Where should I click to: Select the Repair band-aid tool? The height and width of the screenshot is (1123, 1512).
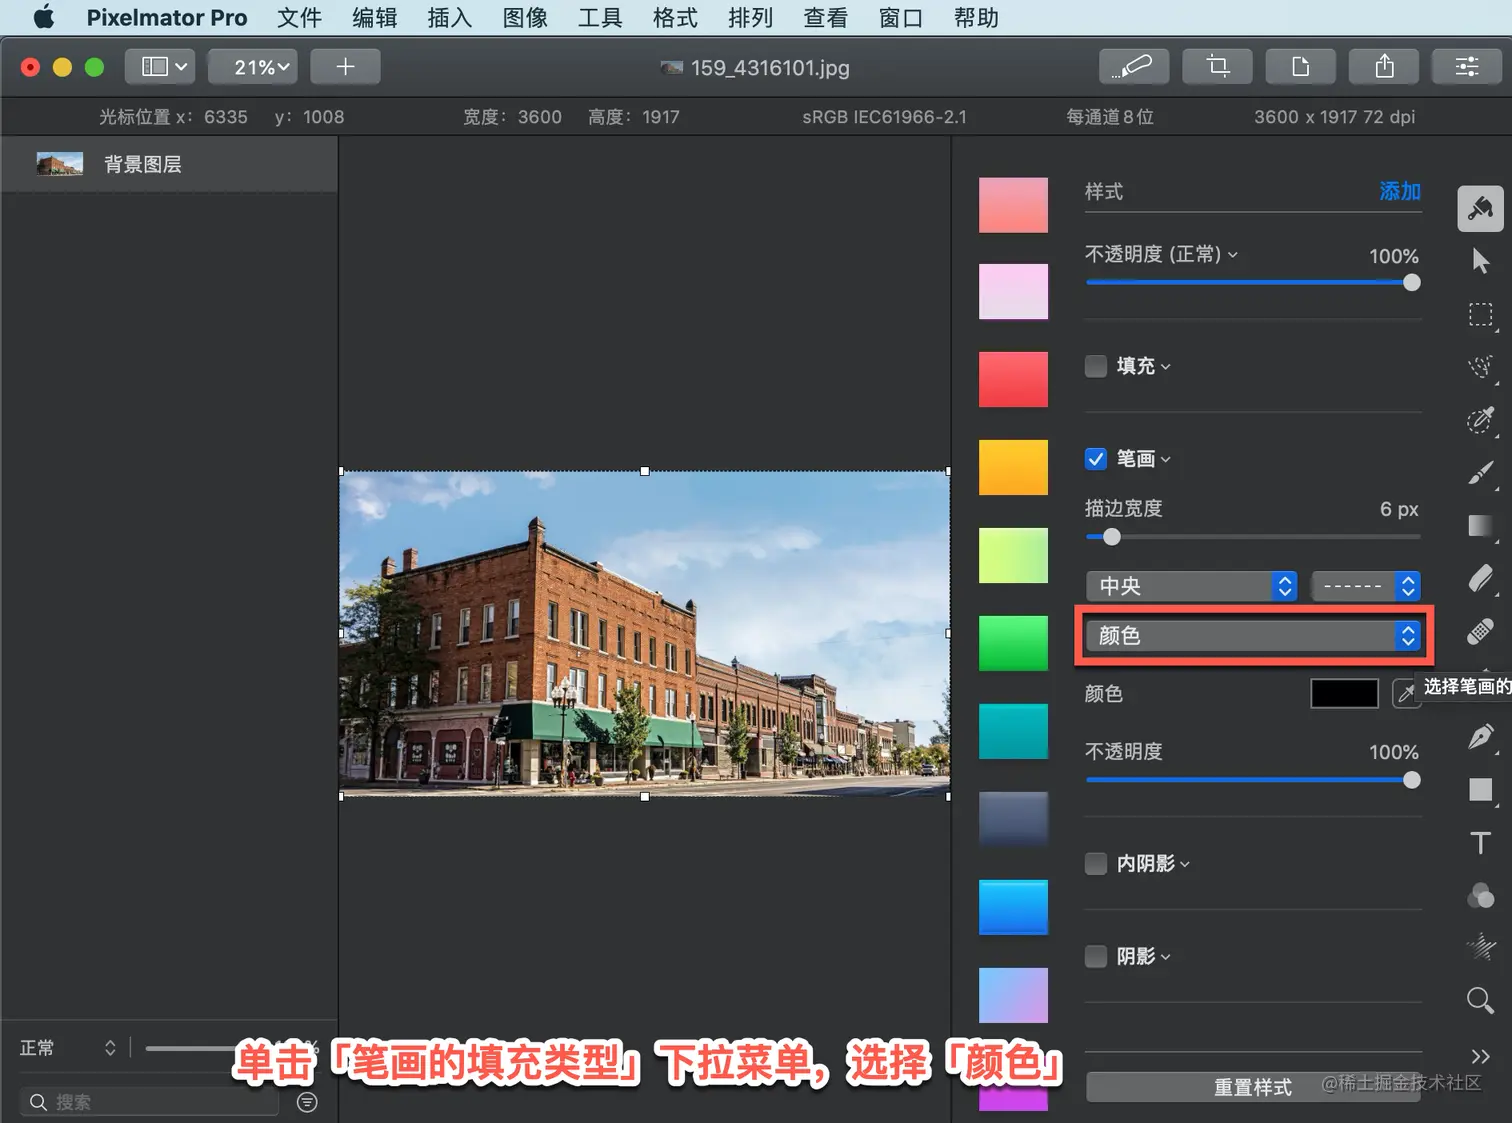pos(1480,632)
